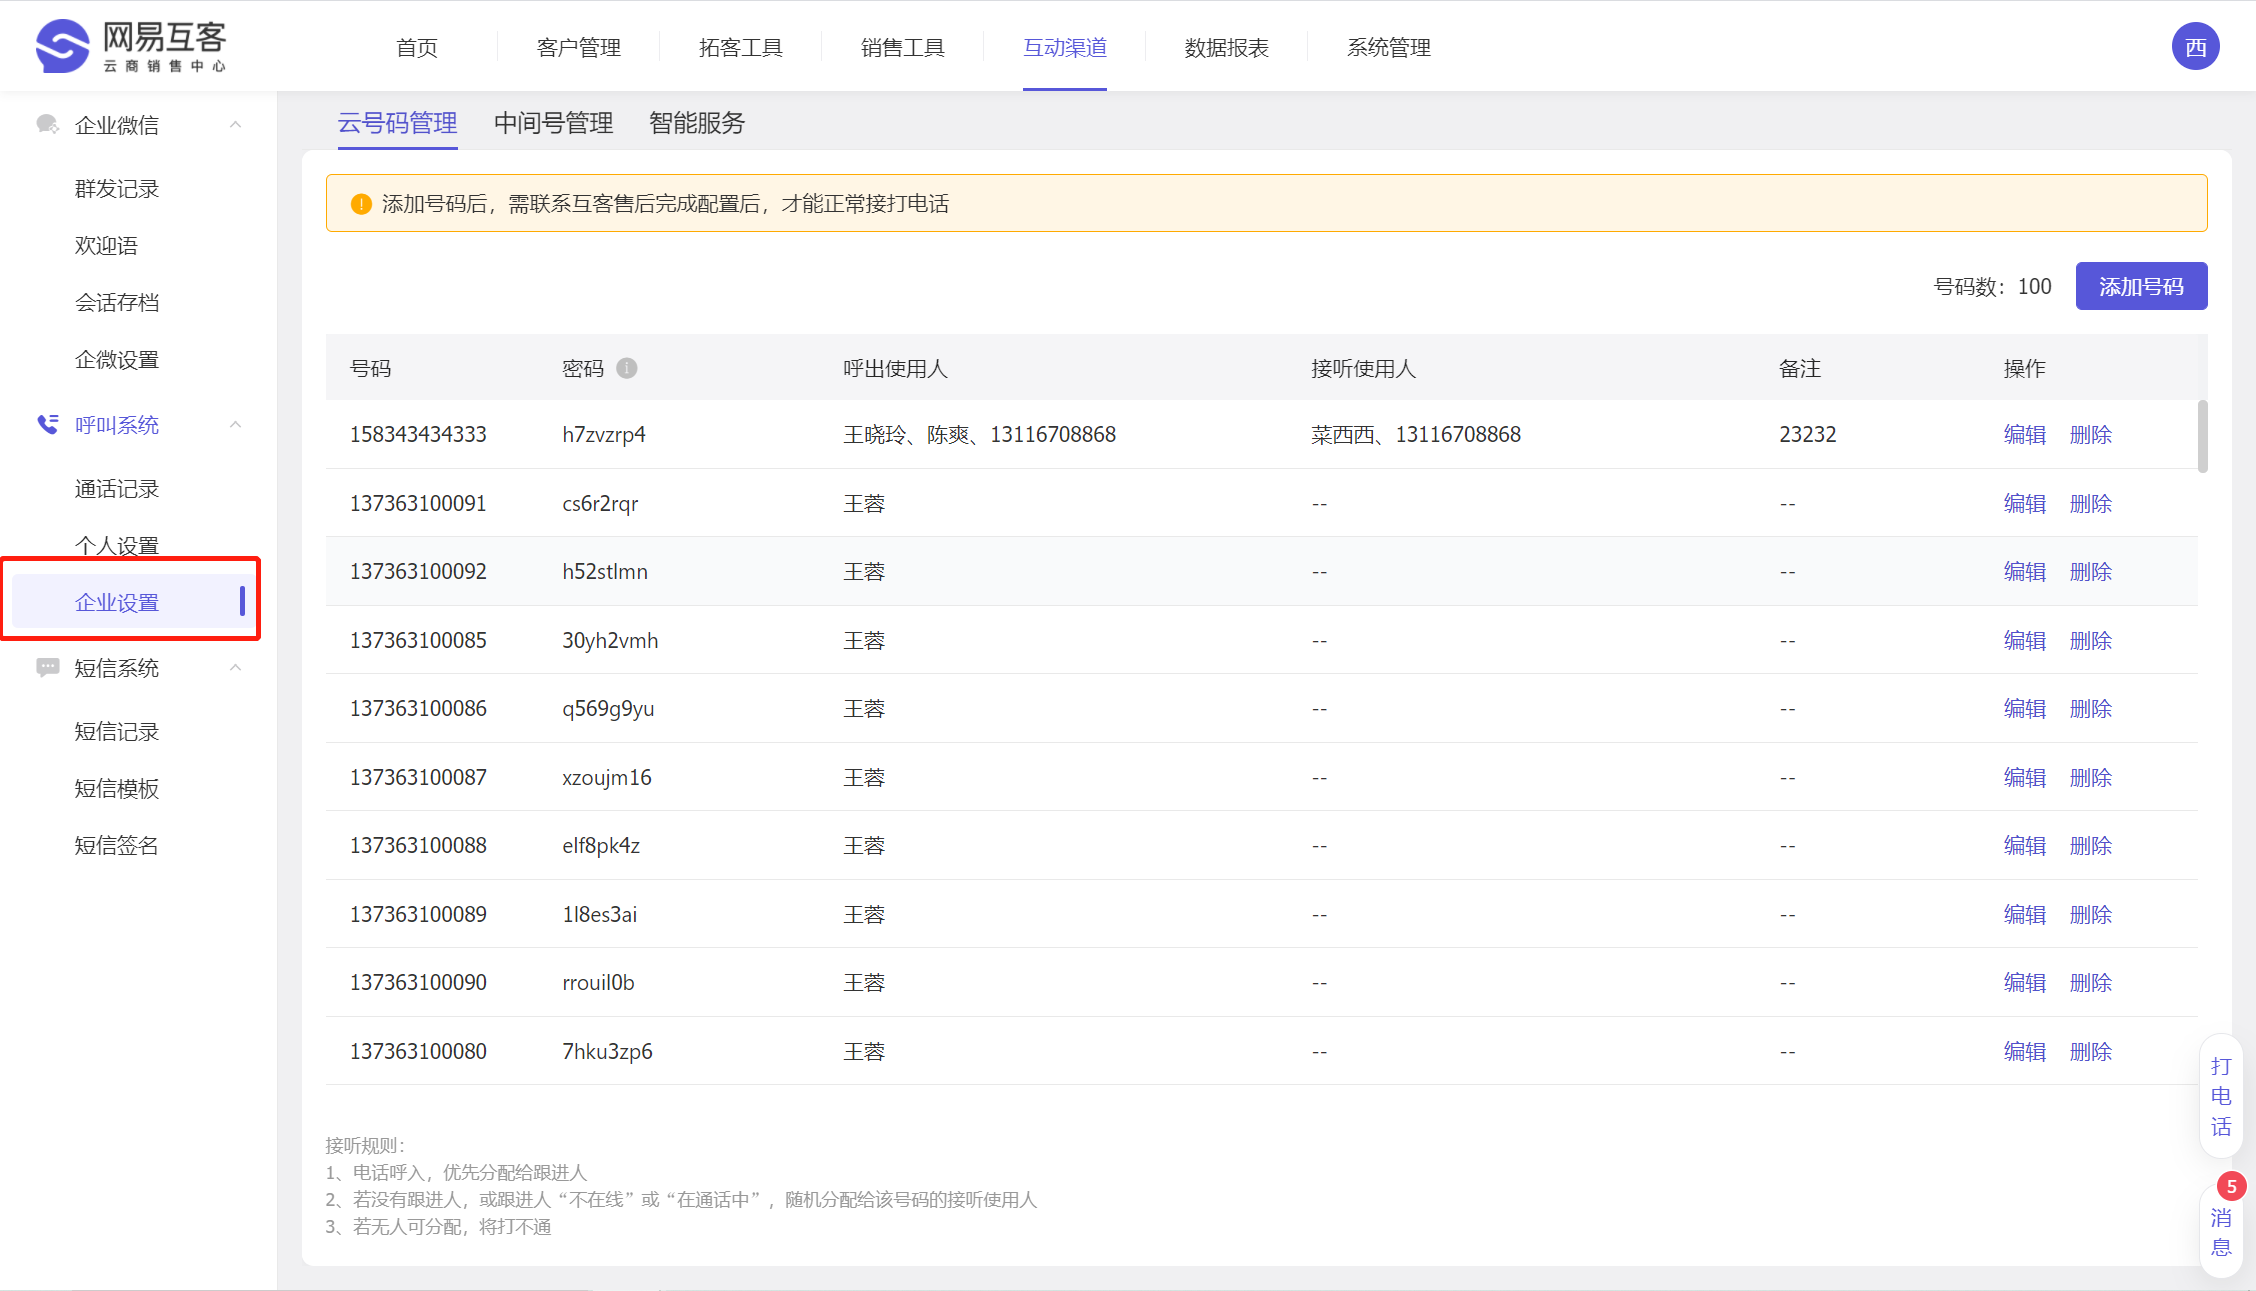Click the info icon next to 密码
The image size is (2256, 1291).
[x=627, y=368]
